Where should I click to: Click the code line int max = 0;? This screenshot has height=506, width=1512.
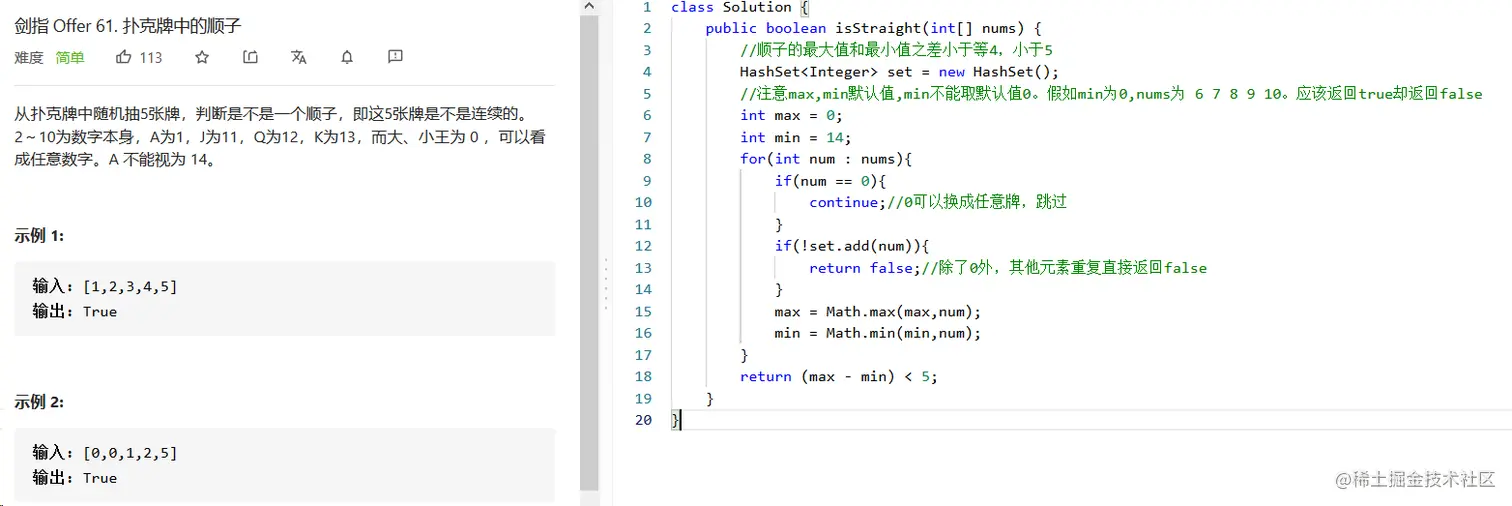(x=792, y=116)
